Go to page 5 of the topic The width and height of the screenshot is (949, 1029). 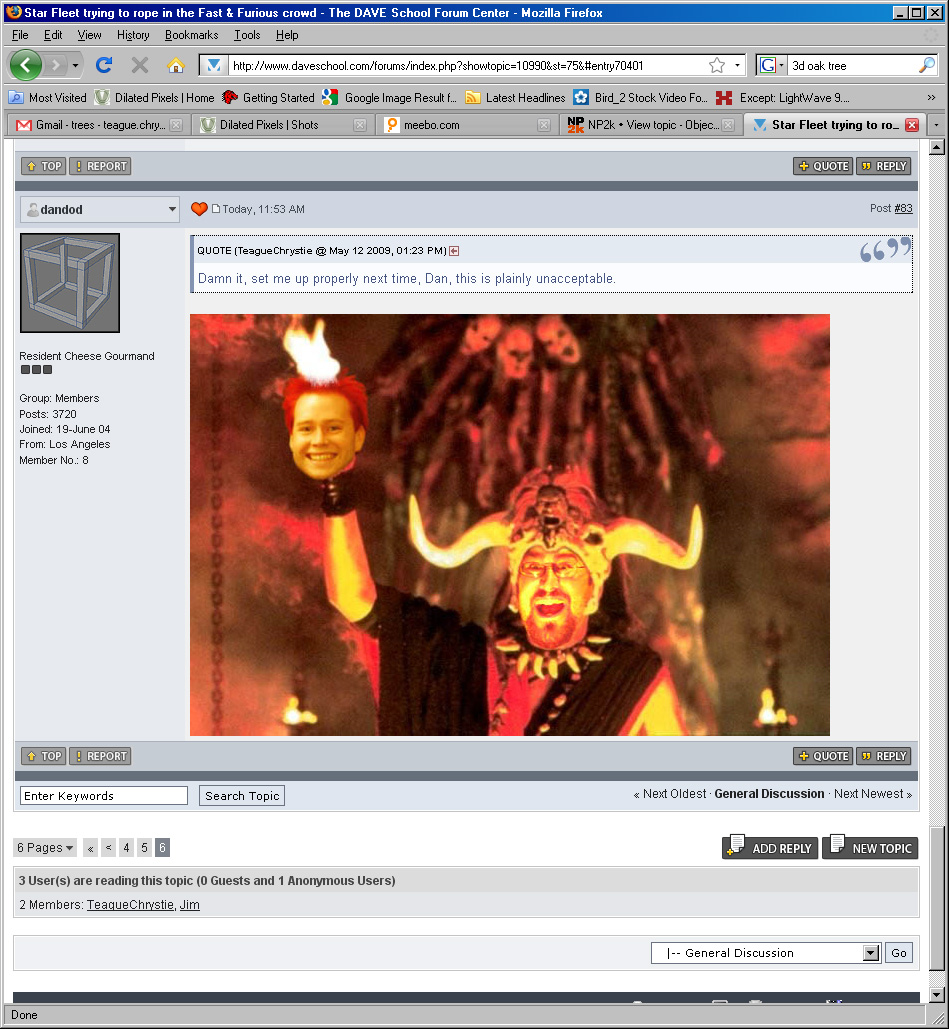point(144,848)
